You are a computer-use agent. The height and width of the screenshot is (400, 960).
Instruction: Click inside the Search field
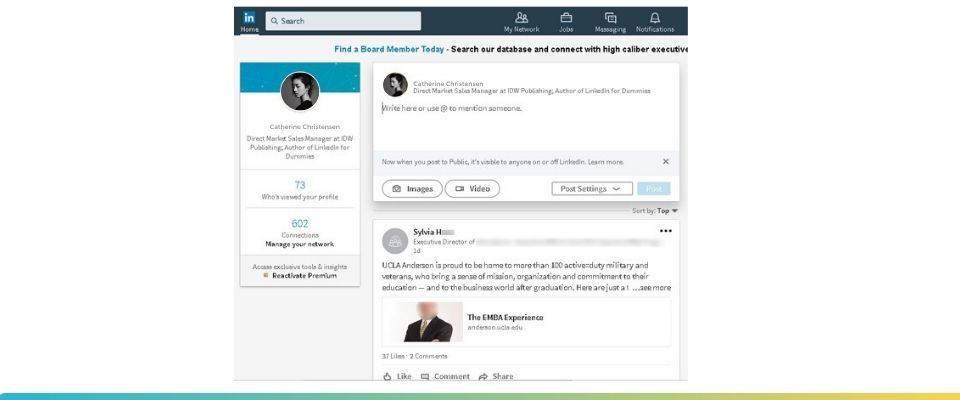click(x=343, y=21)
